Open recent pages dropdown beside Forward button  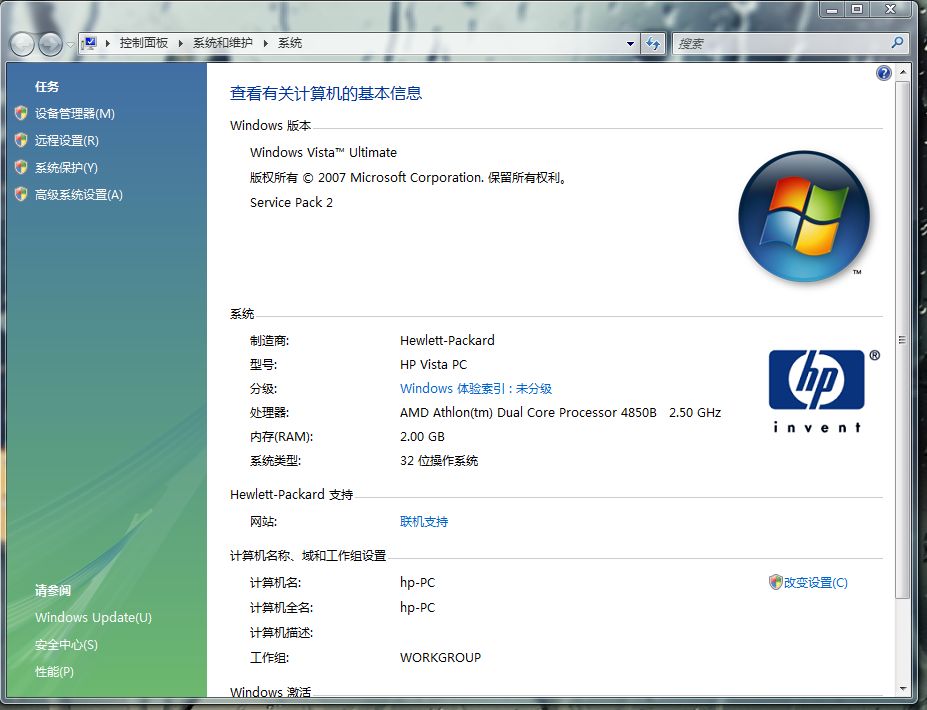click(70, 45)
